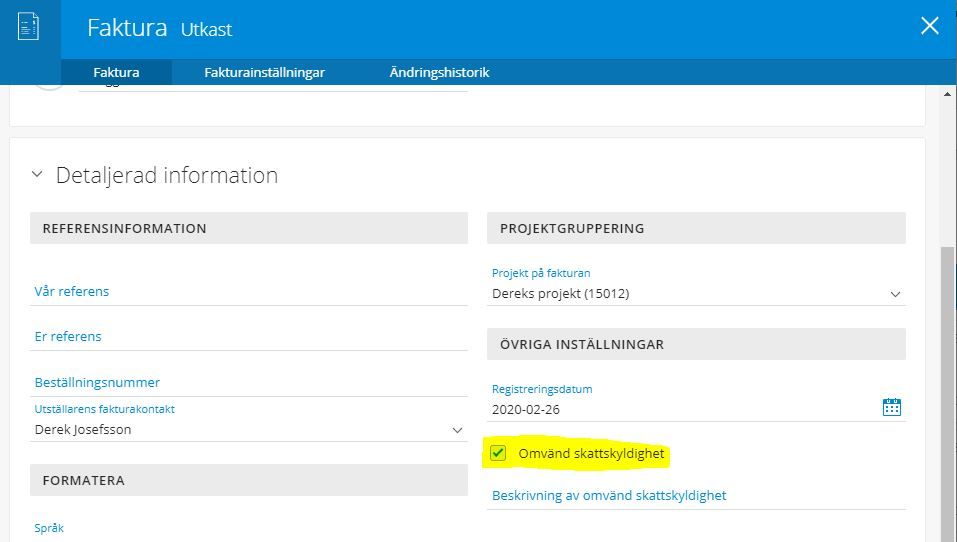Expand Utställarens fakturakontakt dropdown
This screenshot has height=542, width=957.
coord(457,430)
